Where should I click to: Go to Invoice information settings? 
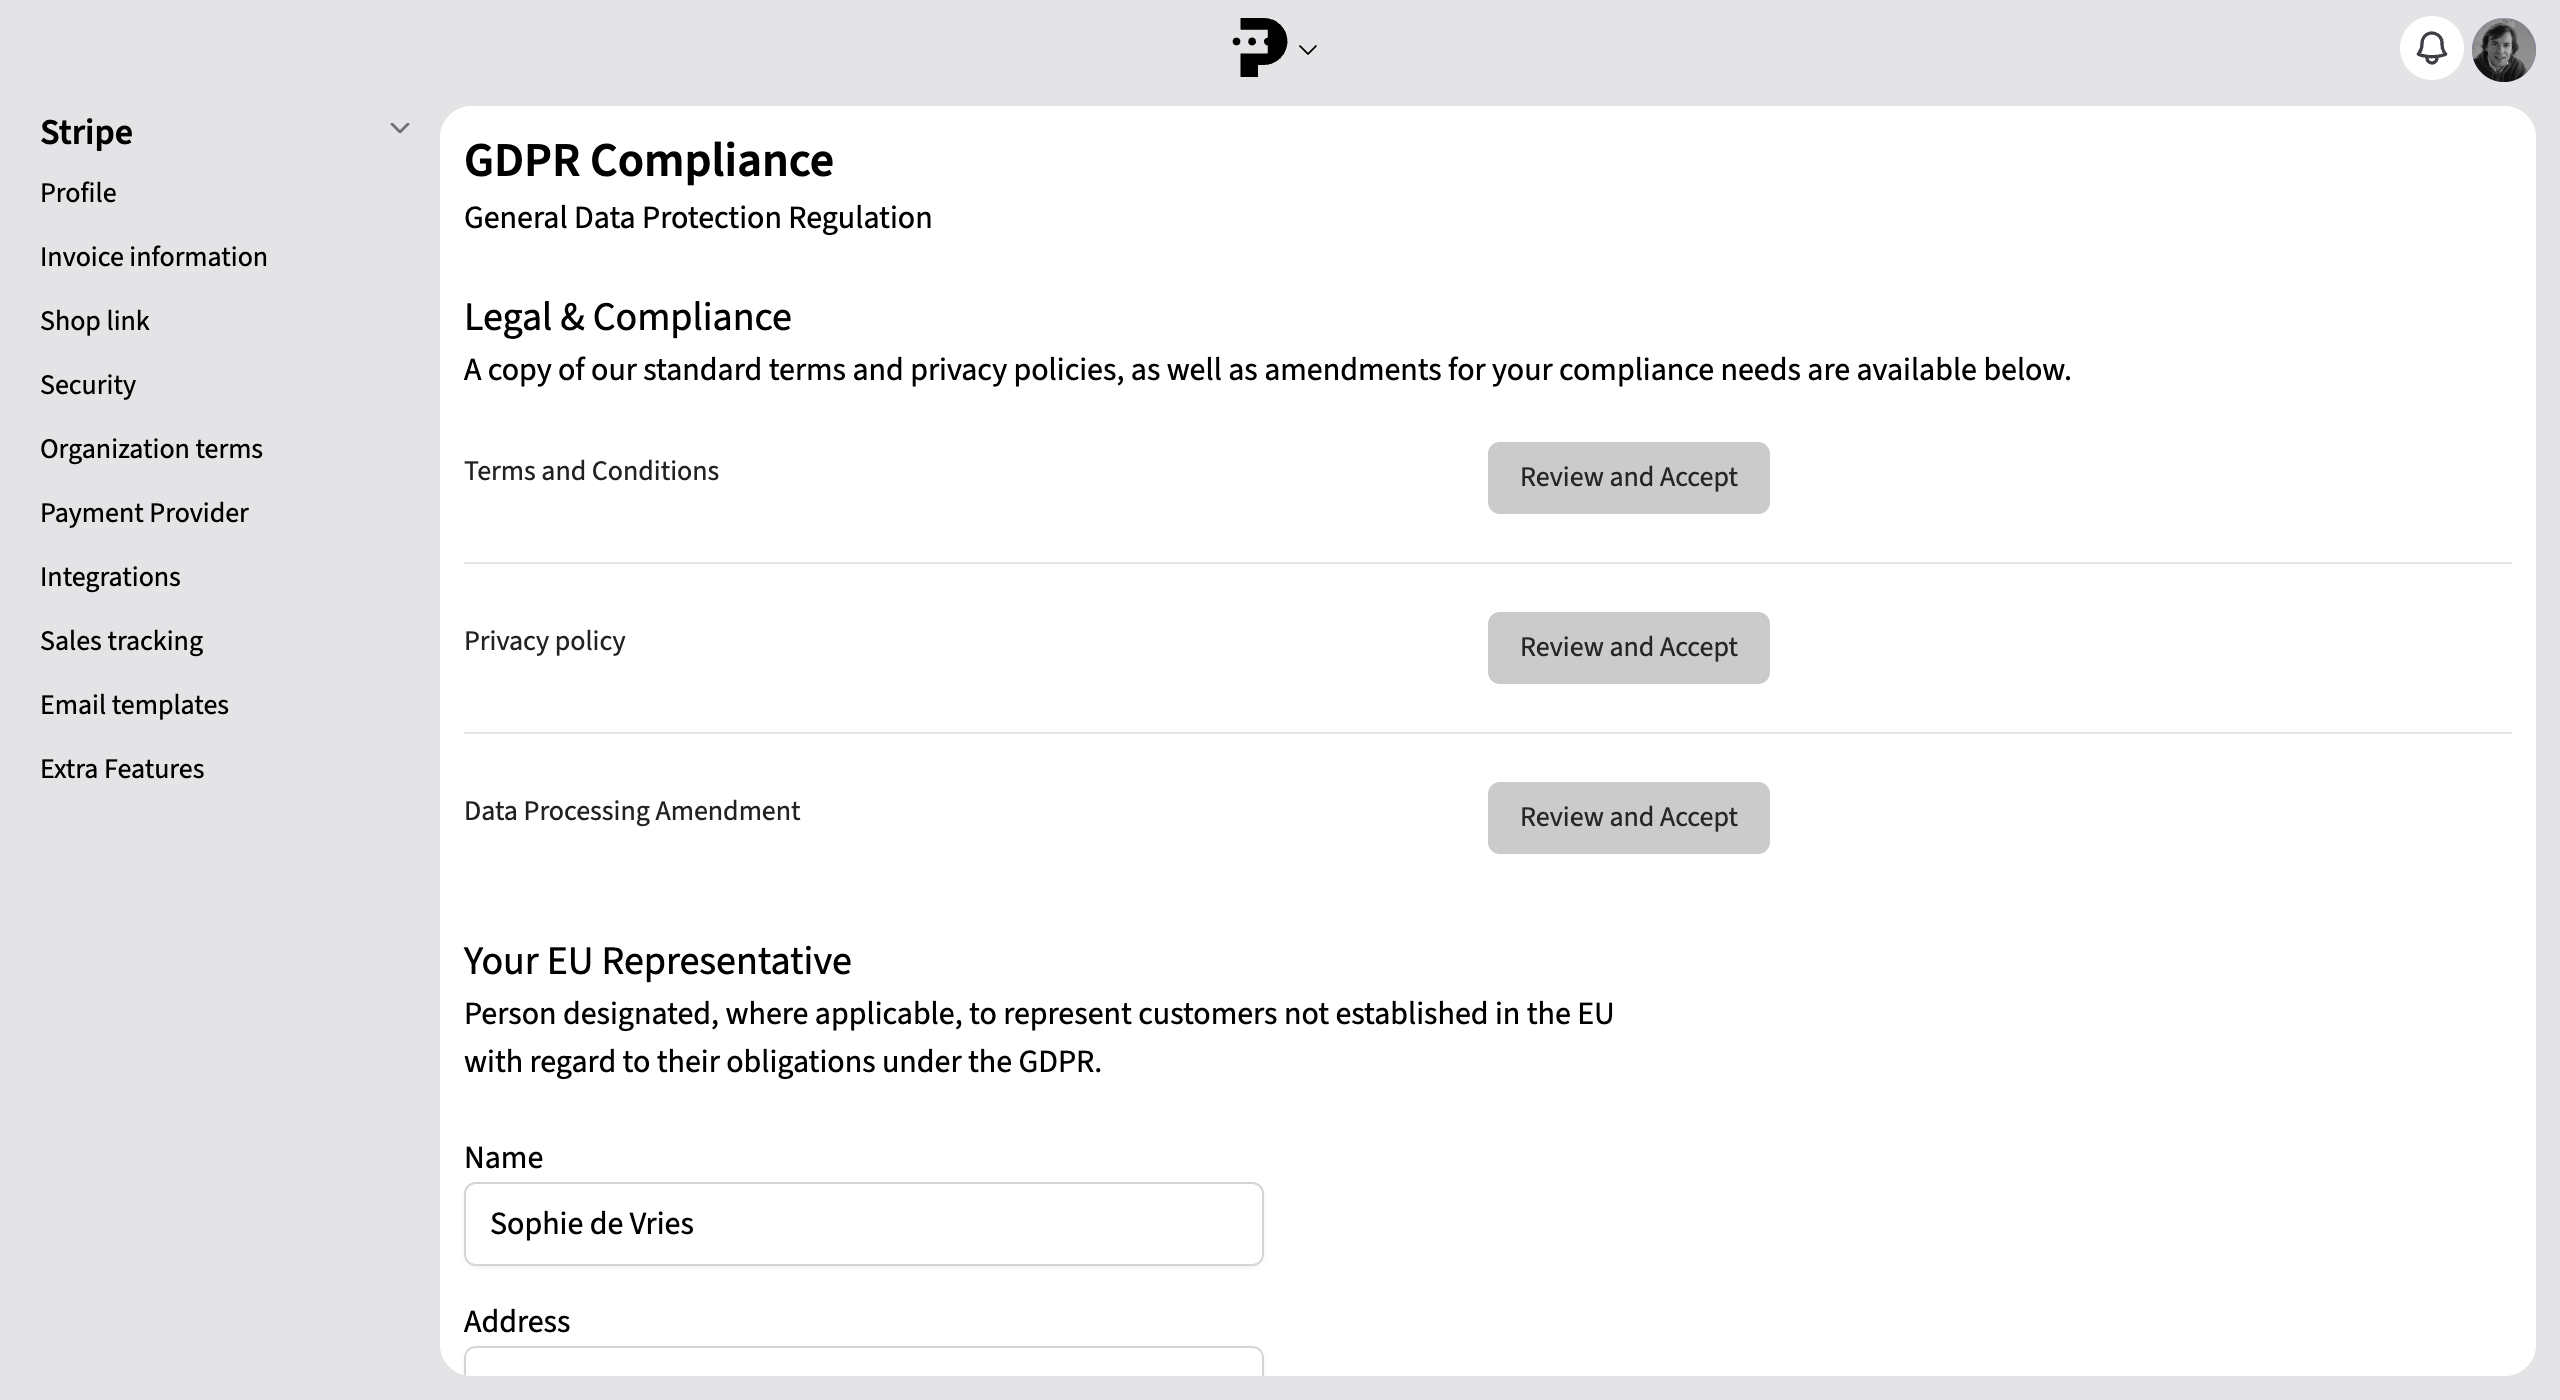[x=154, y=257]
